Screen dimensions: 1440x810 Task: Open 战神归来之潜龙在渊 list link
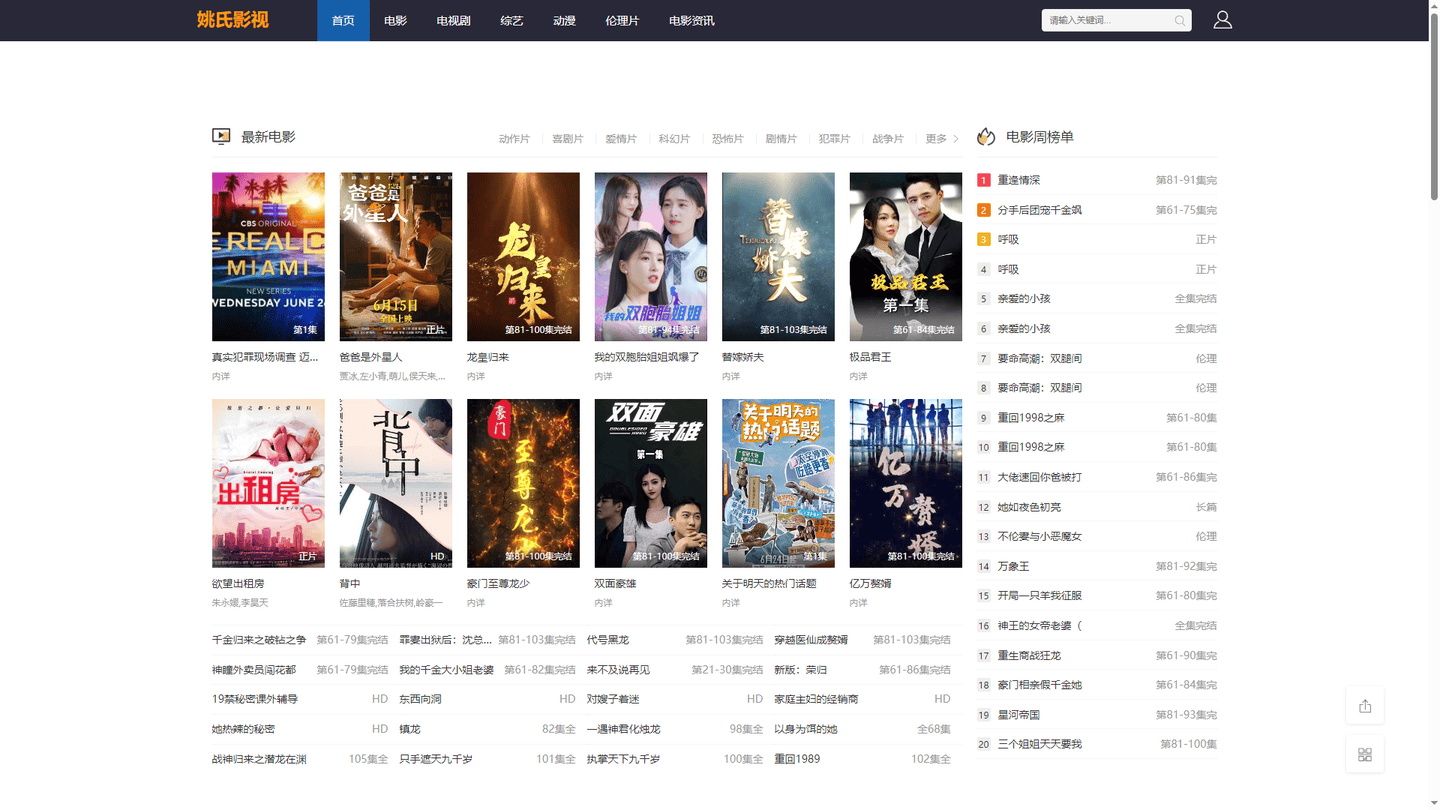[x=259, y=759]
